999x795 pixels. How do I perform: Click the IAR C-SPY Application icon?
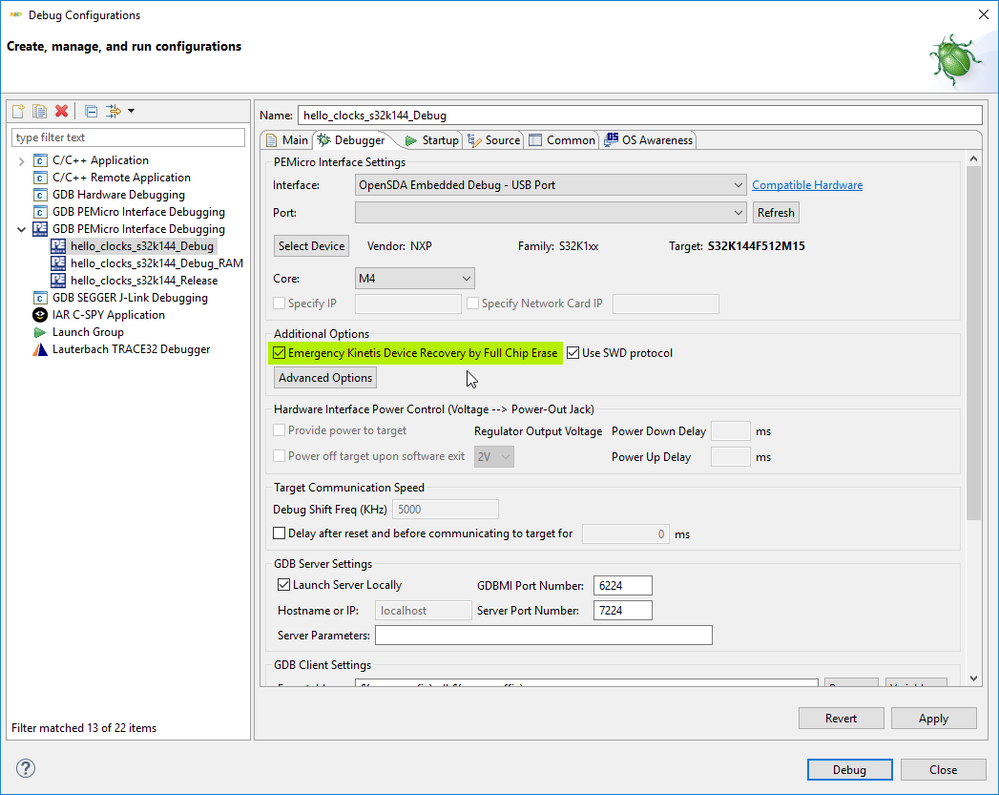pos(40,315)
